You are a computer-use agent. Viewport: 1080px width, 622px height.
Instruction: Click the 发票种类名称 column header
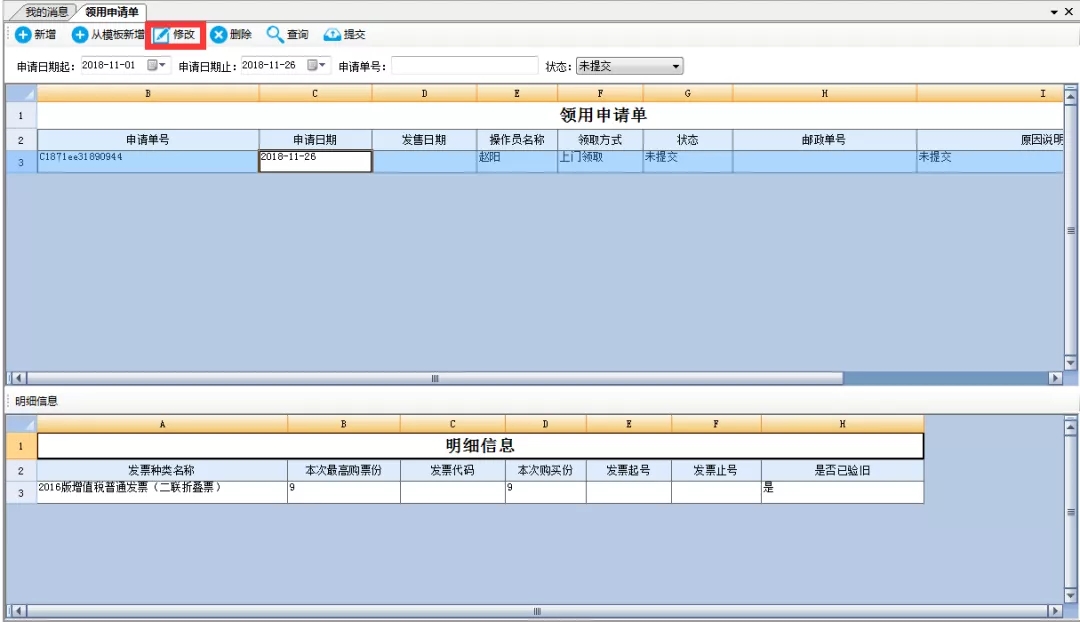point(162,470)
